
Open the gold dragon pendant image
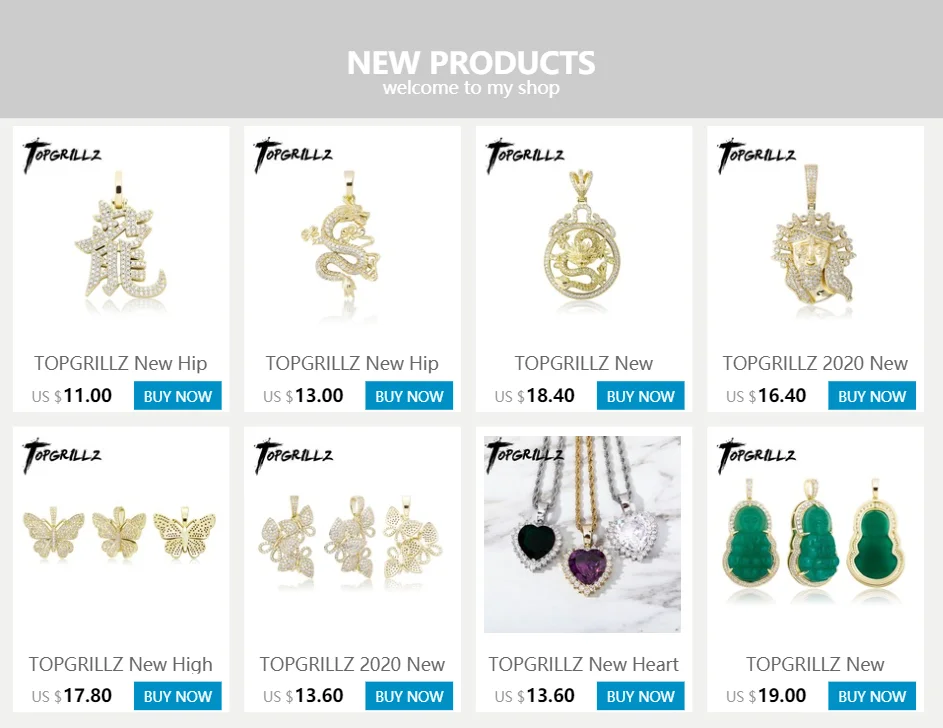pos(352,233)
